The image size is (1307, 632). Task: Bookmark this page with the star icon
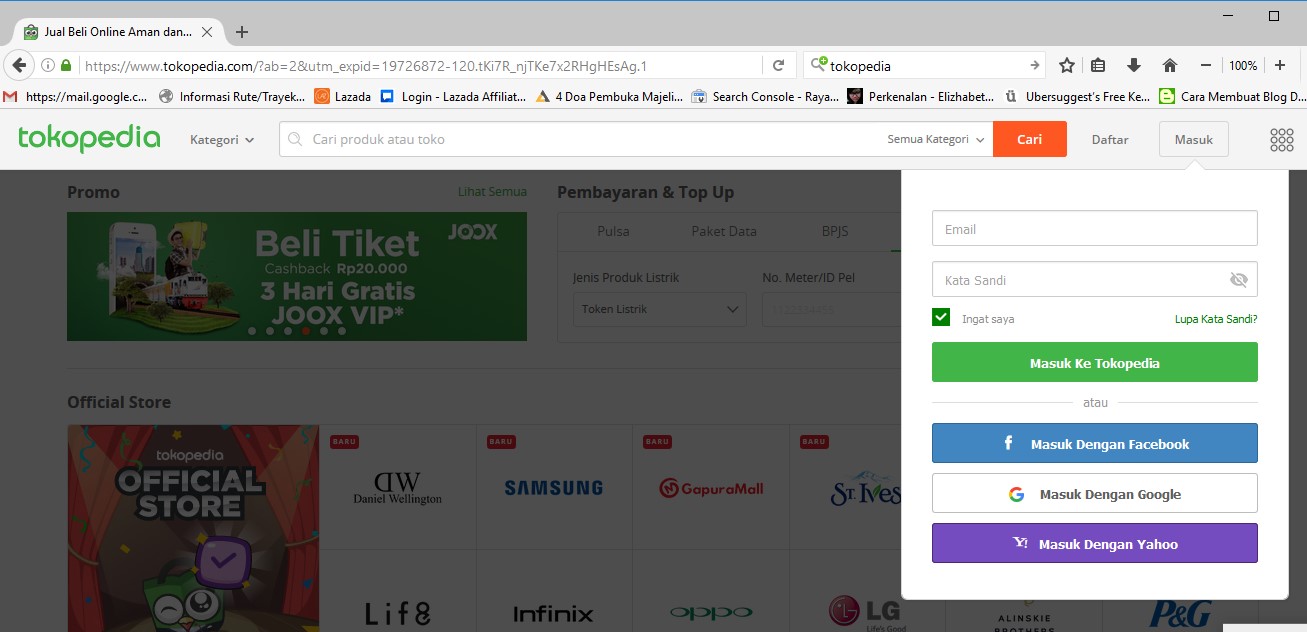pos(1067,66)
